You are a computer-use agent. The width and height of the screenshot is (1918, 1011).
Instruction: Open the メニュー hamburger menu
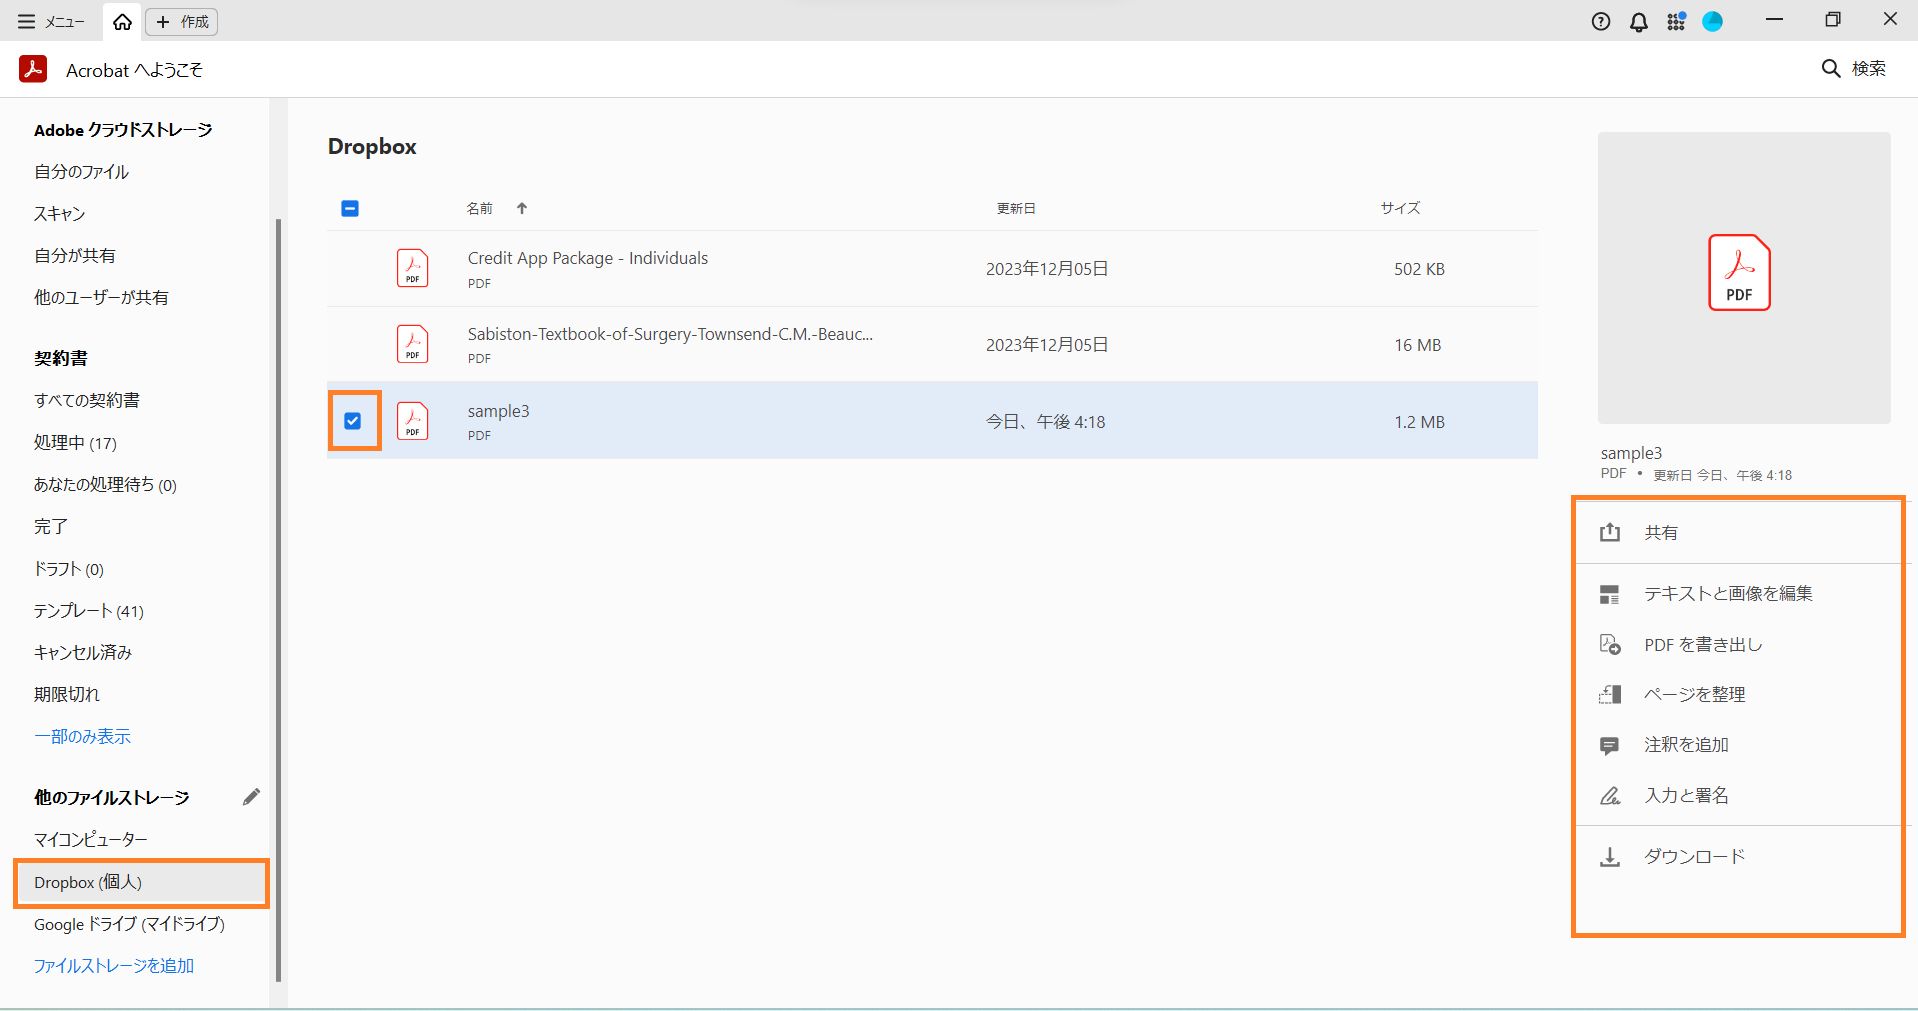coord(27,21)
